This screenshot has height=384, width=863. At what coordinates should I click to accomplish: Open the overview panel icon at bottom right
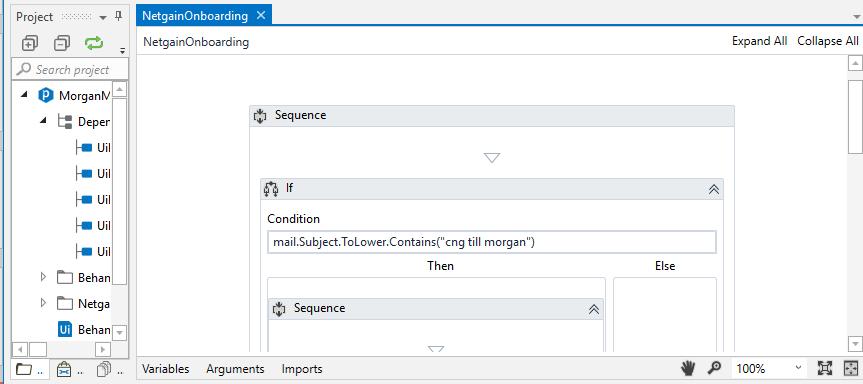point(850,368)
